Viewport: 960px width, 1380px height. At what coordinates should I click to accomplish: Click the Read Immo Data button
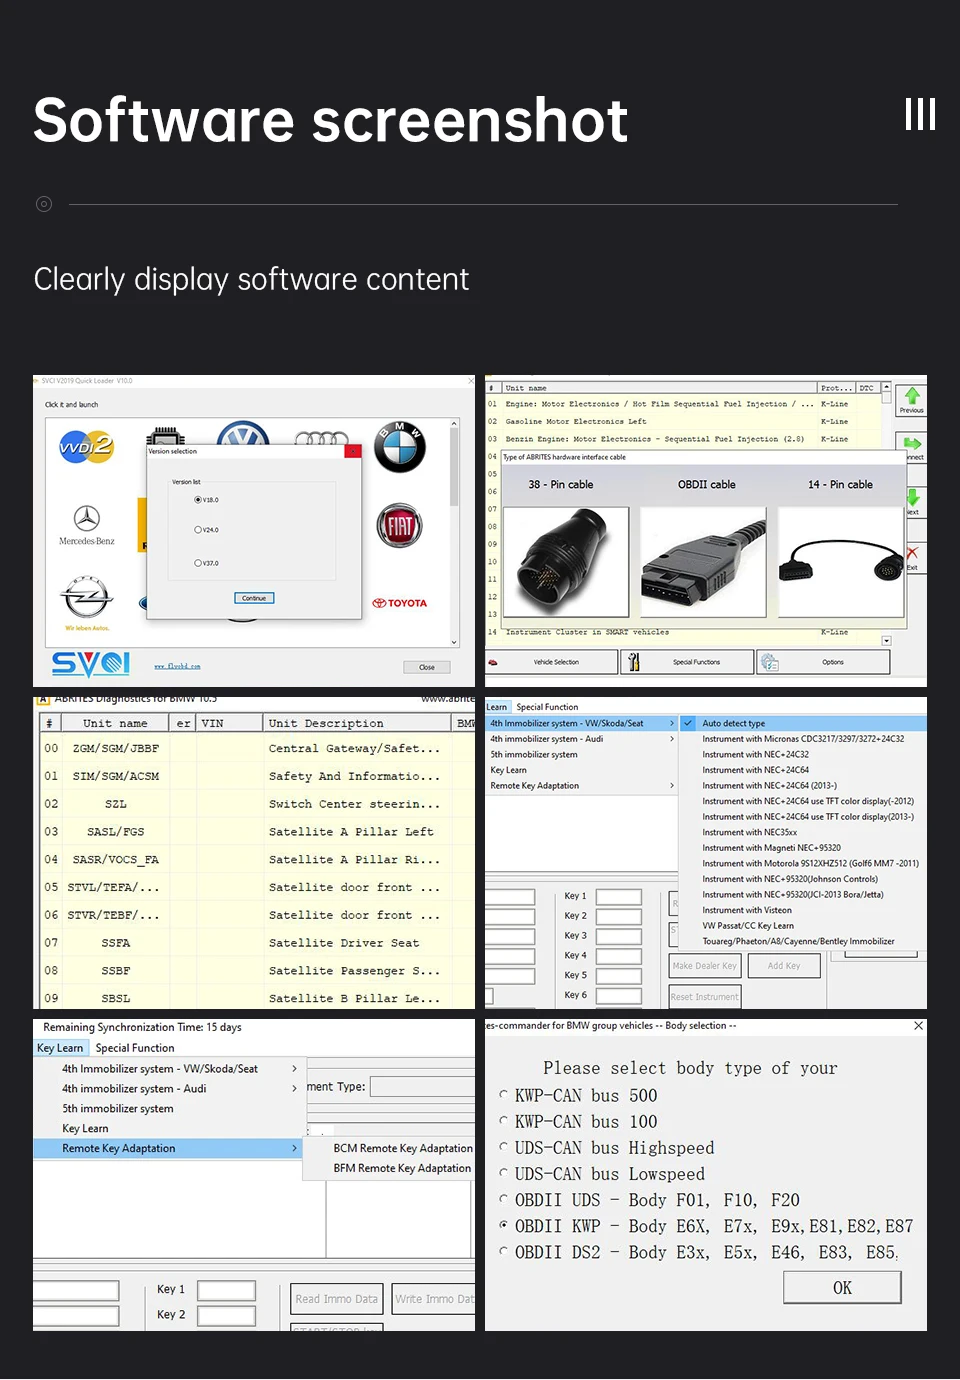[337, 1299]
